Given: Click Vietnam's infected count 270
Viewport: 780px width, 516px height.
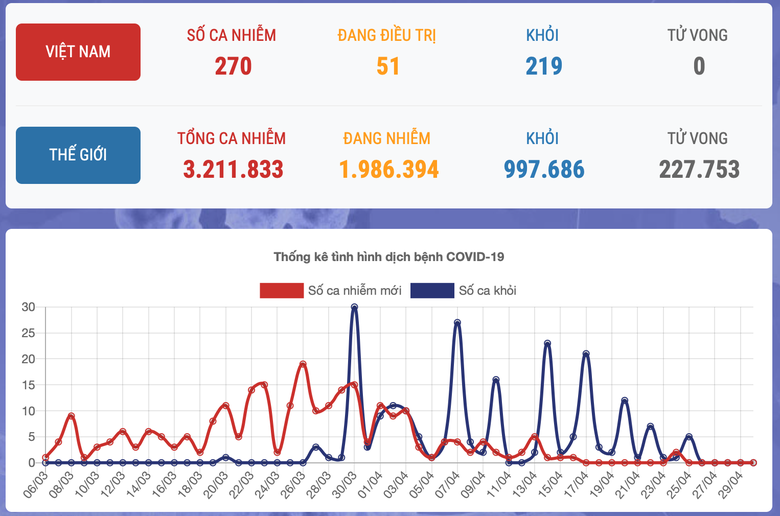Looking at the screenshot, I should [232, 66].
